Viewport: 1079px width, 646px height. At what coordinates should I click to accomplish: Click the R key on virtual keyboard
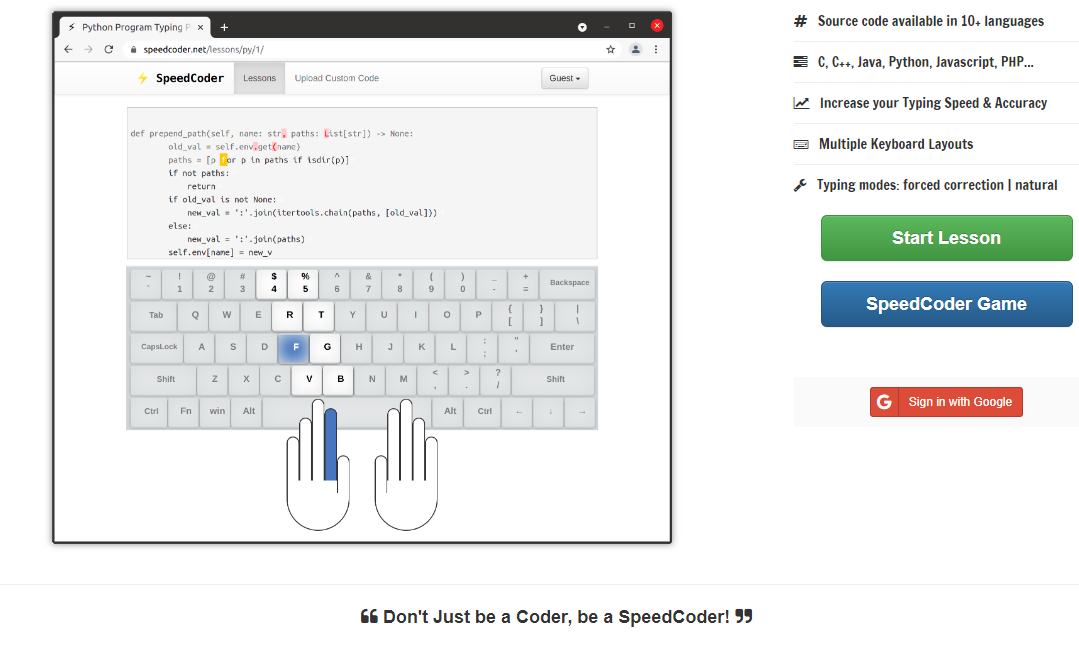289,315
